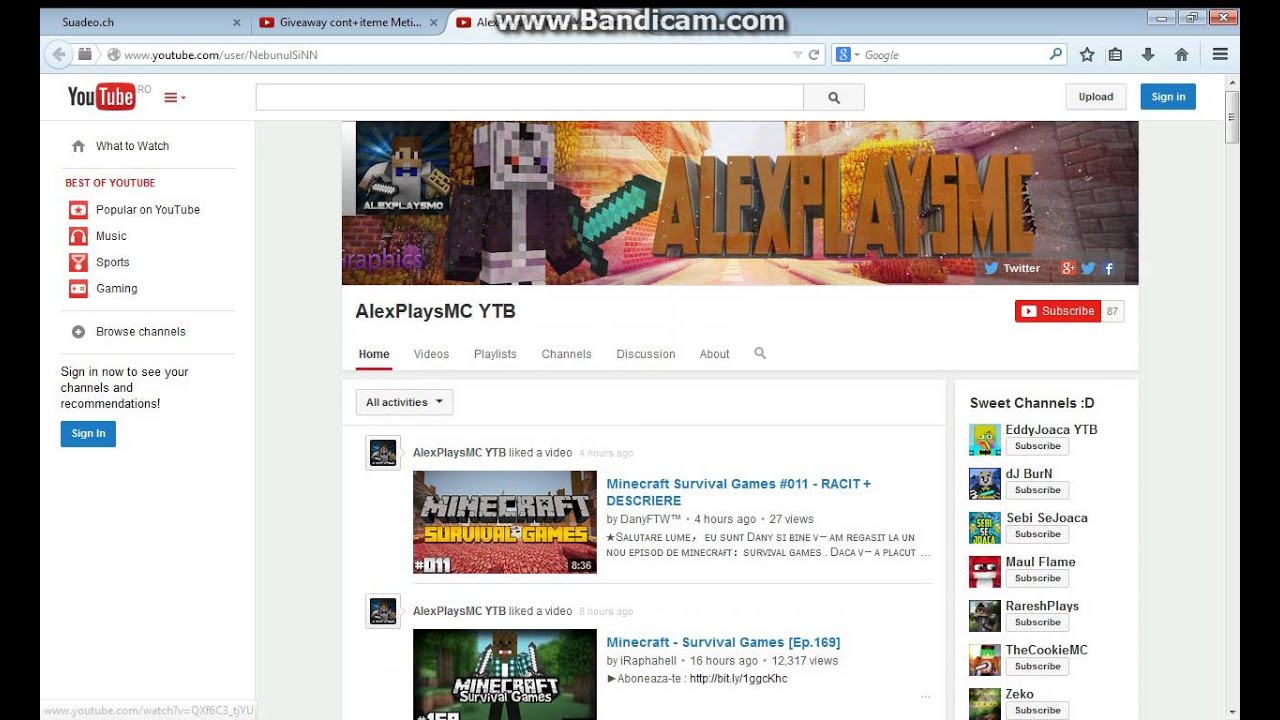This screenshot has height=720, width=1280.
Task: Select the Home channel tab
Action: pos(374,354)
